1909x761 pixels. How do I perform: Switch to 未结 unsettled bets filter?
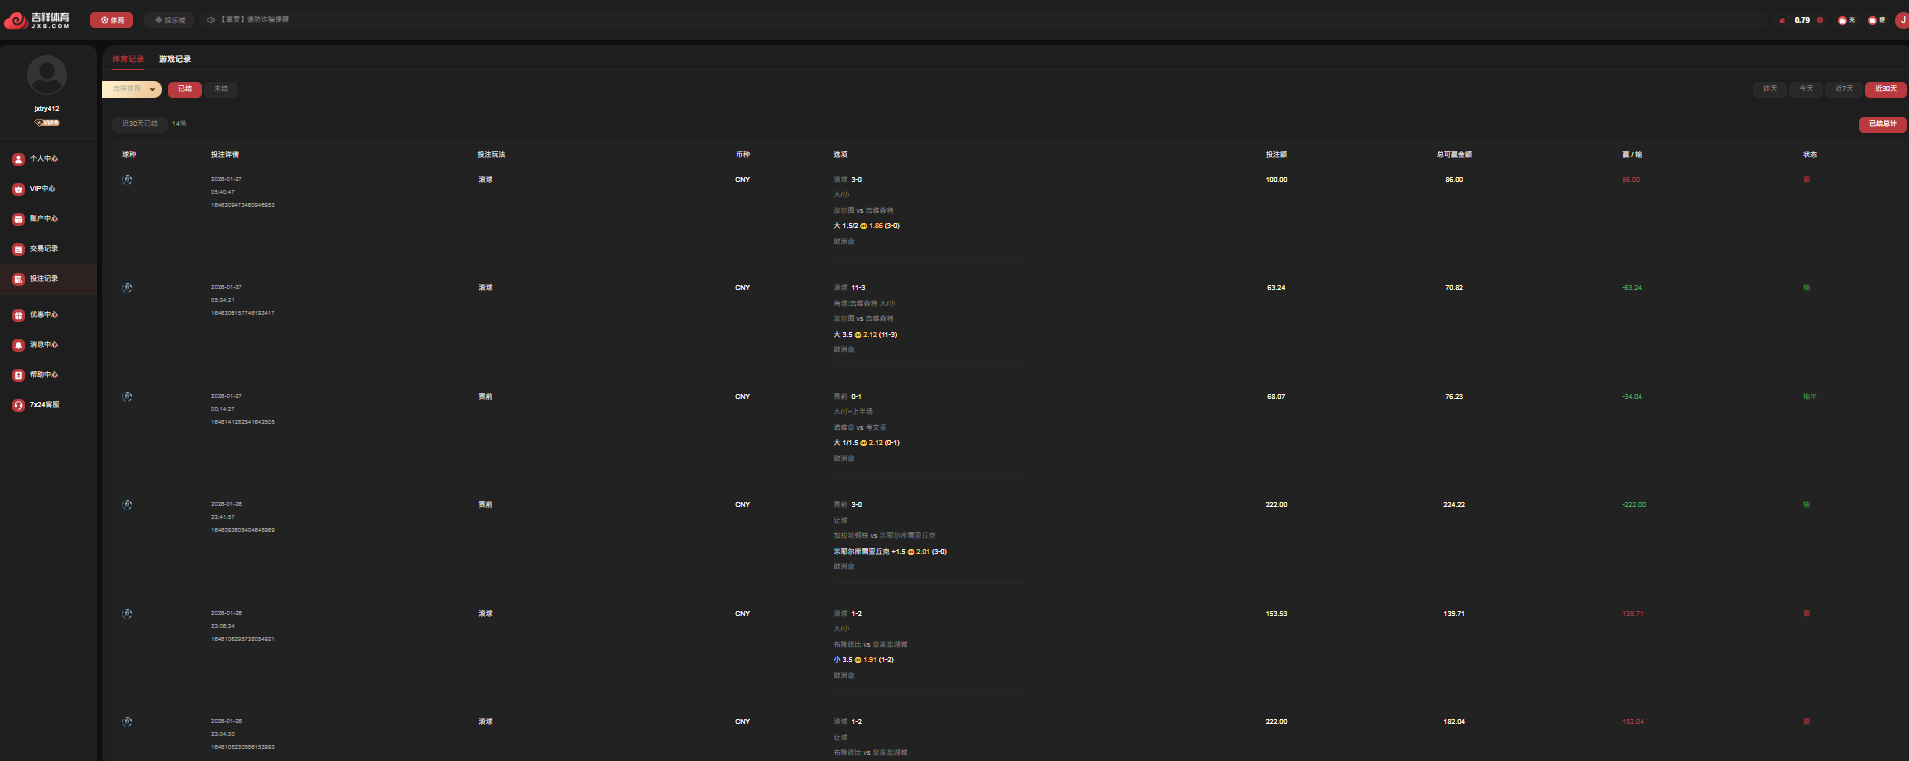[x=221, y=89]
